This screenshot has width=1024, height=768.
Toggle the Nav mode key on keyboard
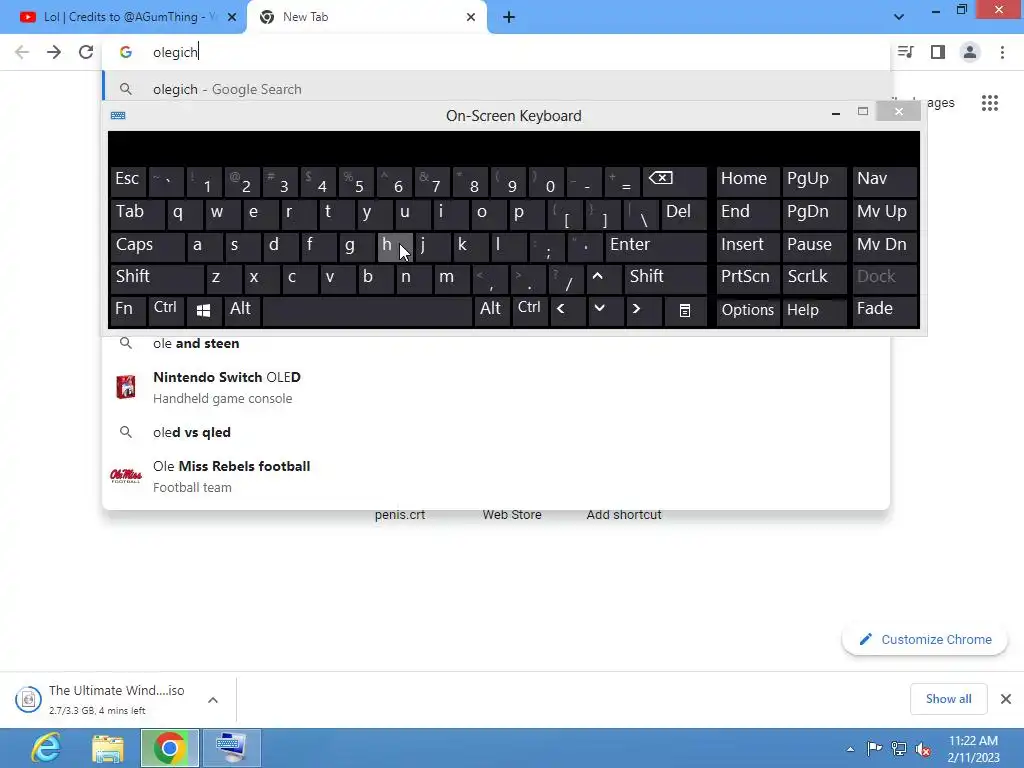coord(884,180)
